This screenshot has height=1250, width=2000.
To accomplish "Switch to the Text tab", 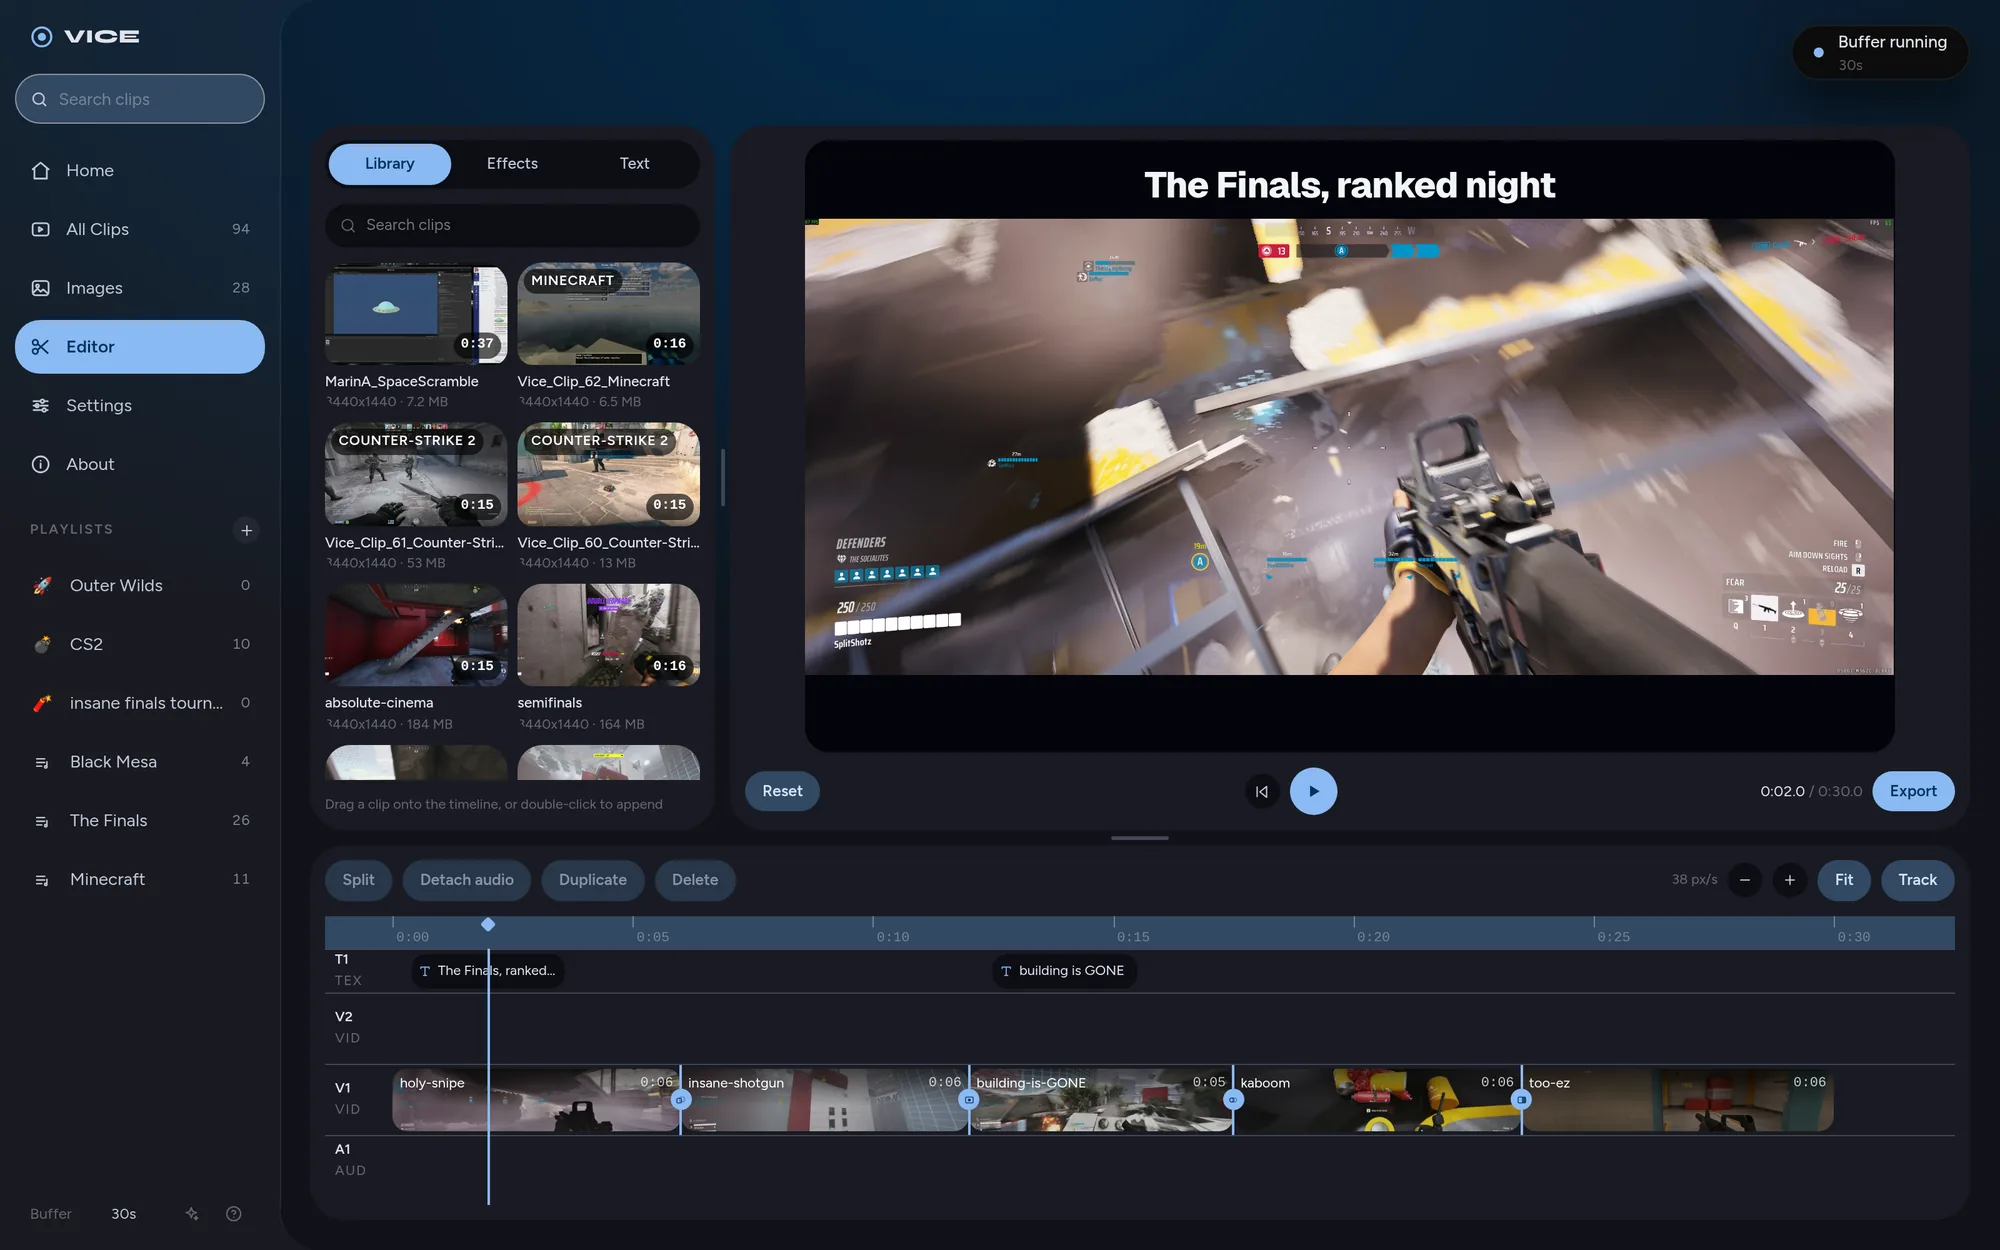I will click(634, 164).
